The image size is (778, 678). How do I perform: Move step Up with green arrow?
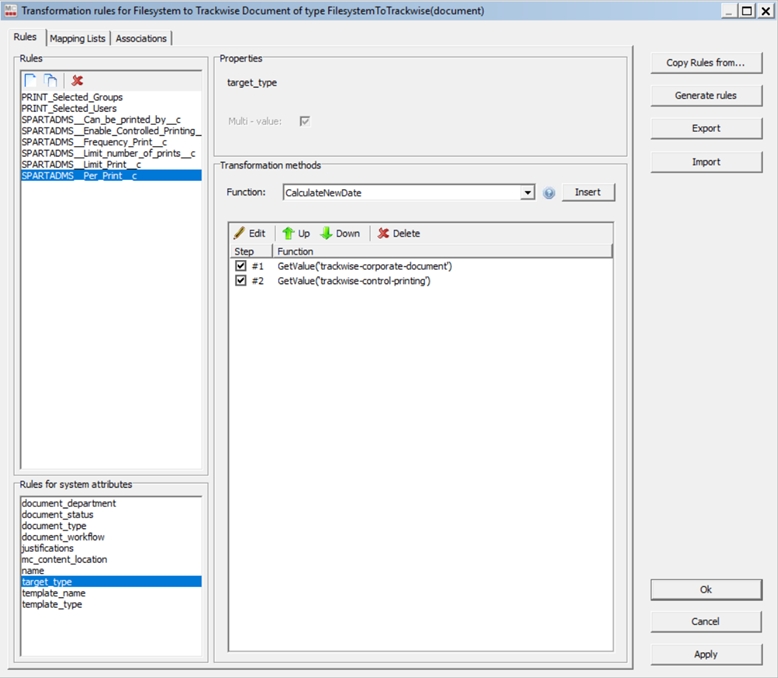(x=296, y=233)
